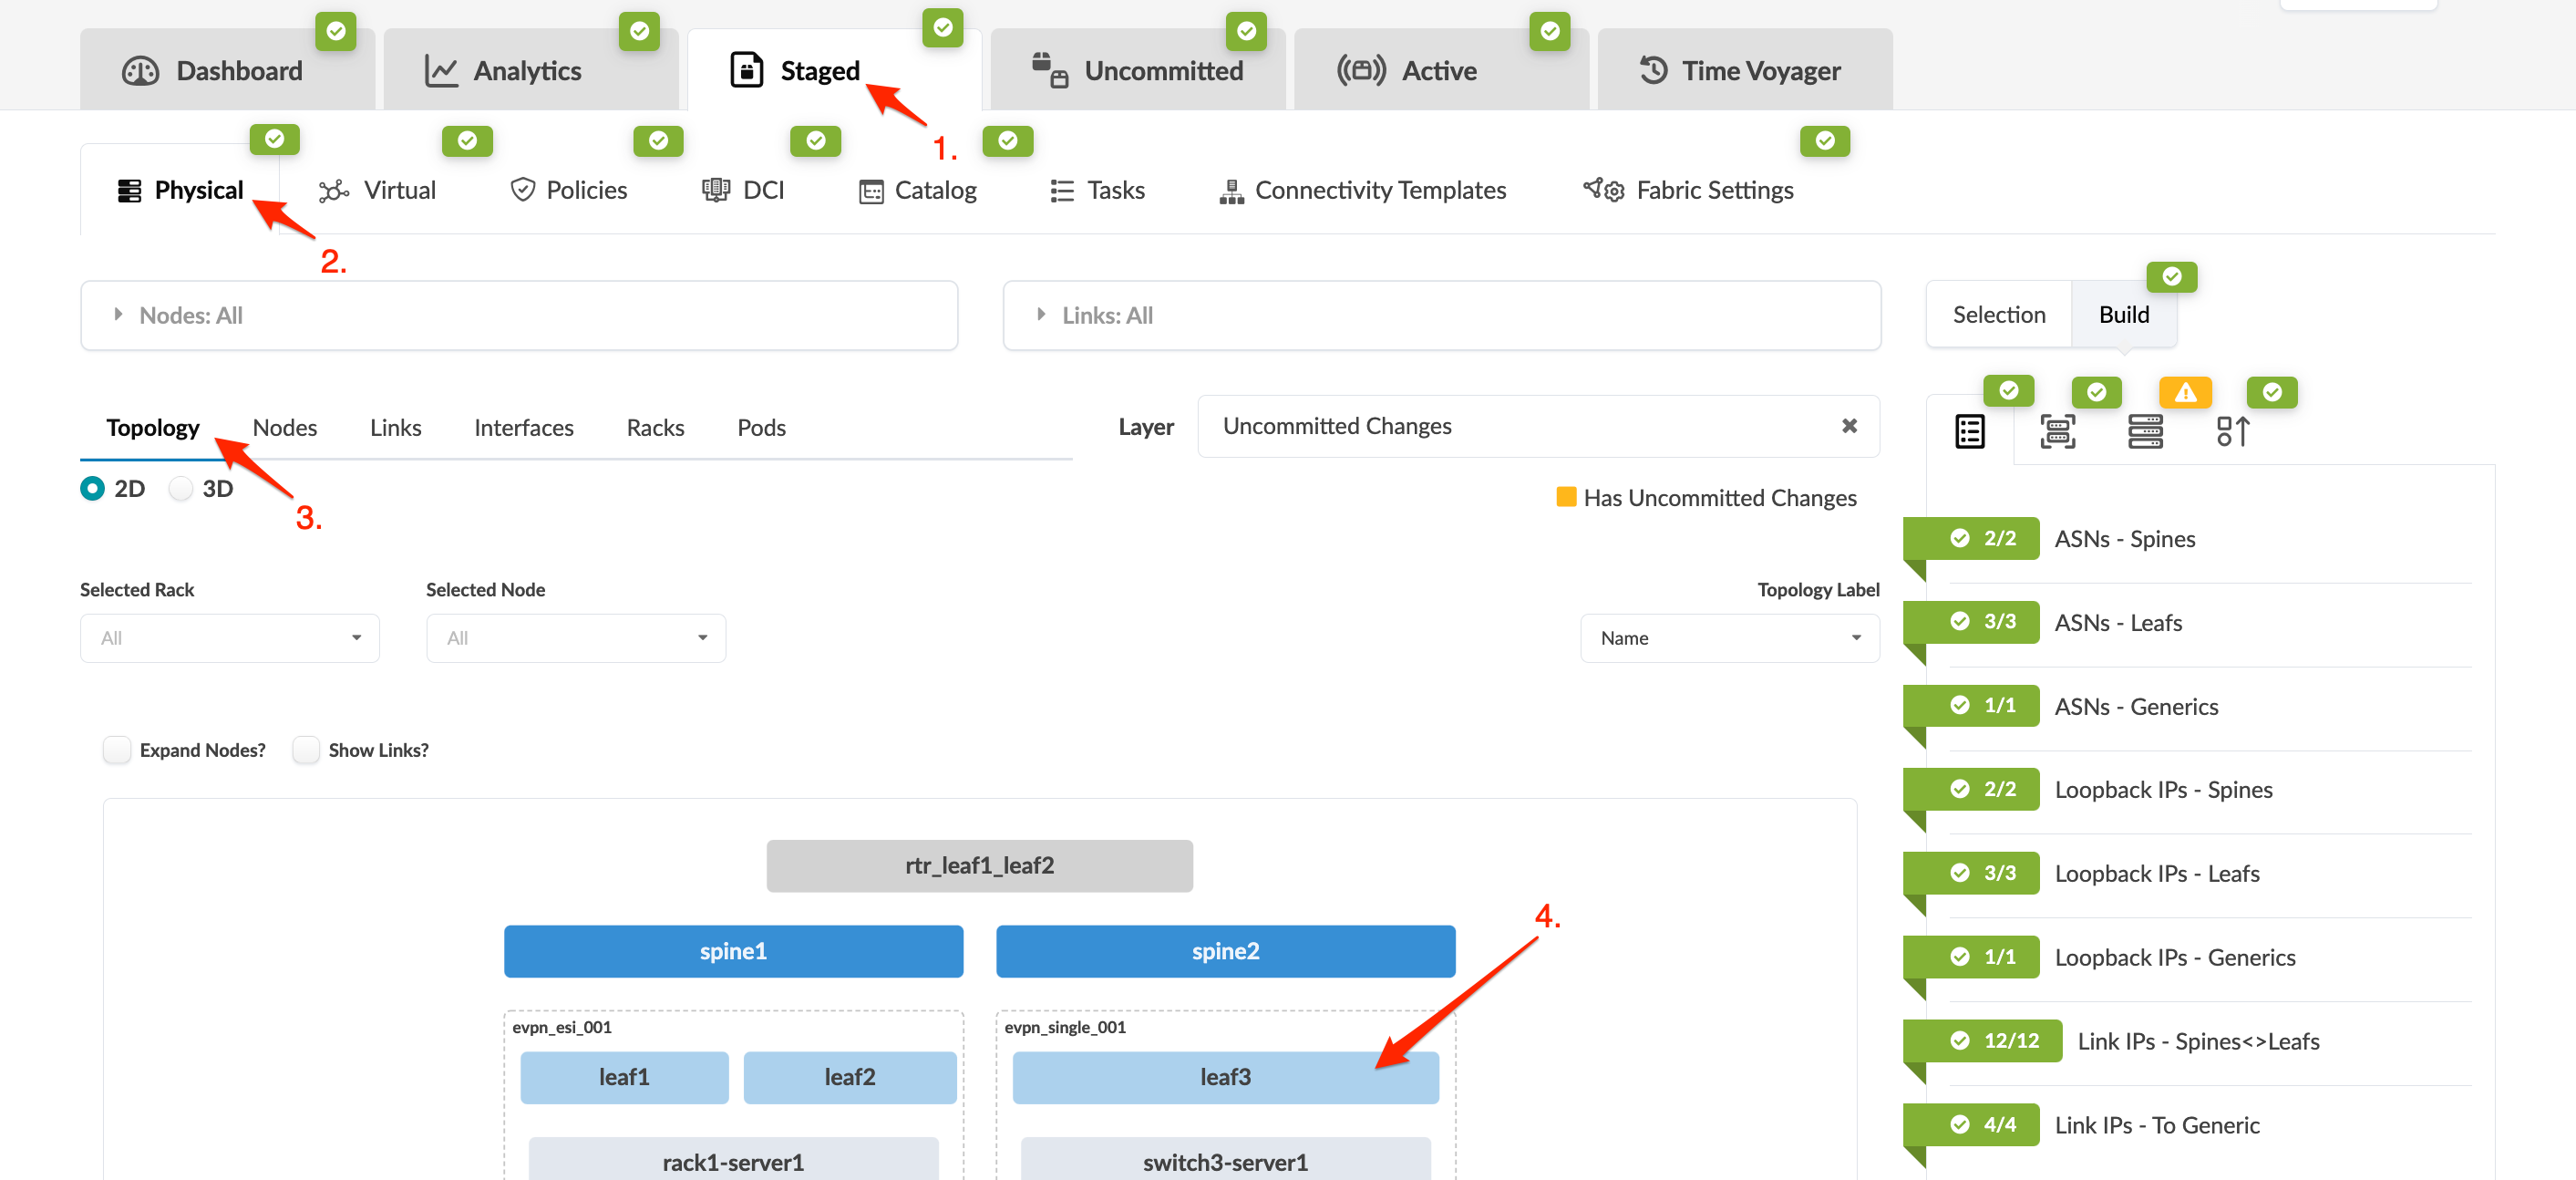Select the 3D view radio button

[181, 488]
